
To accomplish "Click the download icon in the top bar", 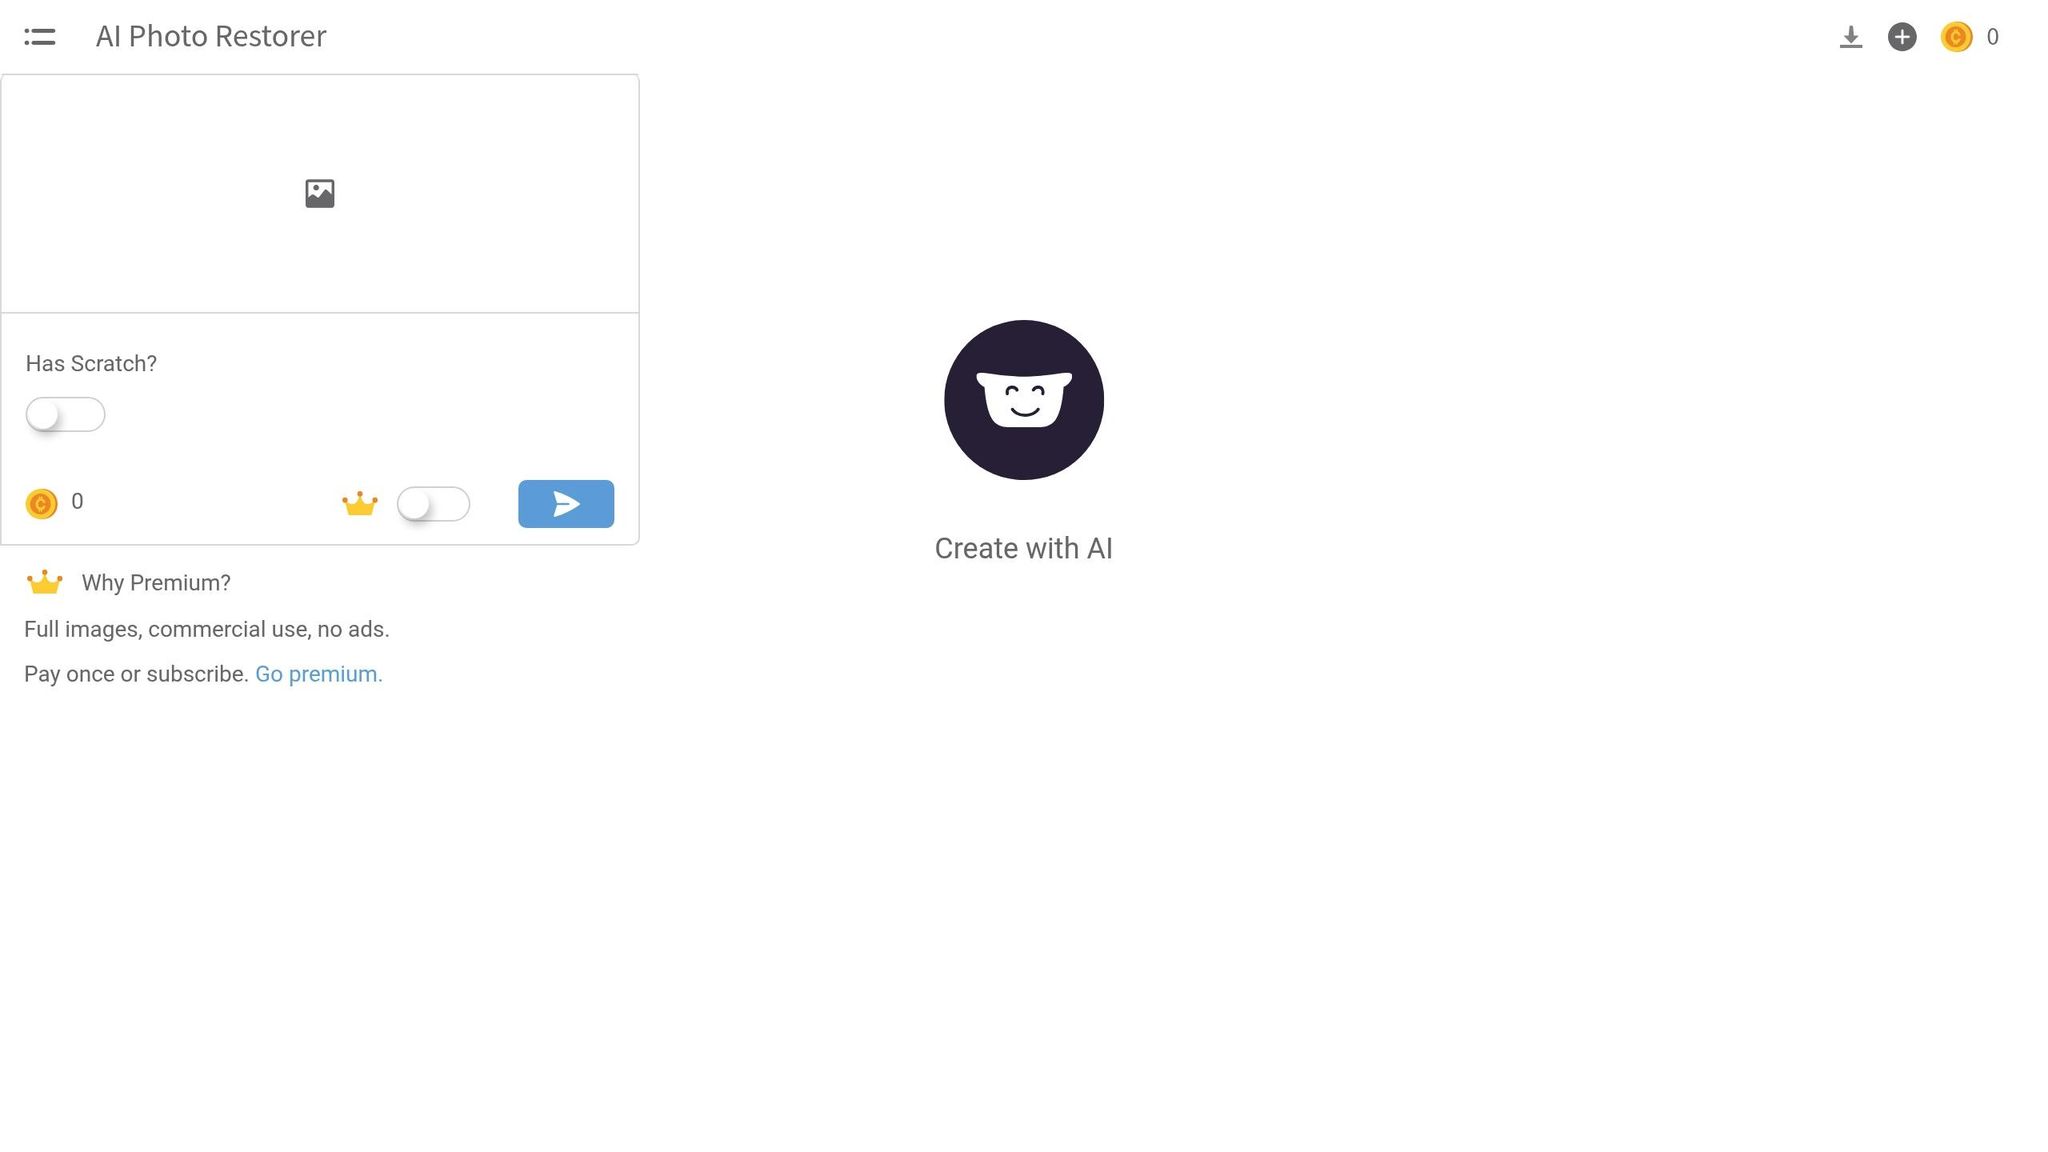I will pos(1851,37).
